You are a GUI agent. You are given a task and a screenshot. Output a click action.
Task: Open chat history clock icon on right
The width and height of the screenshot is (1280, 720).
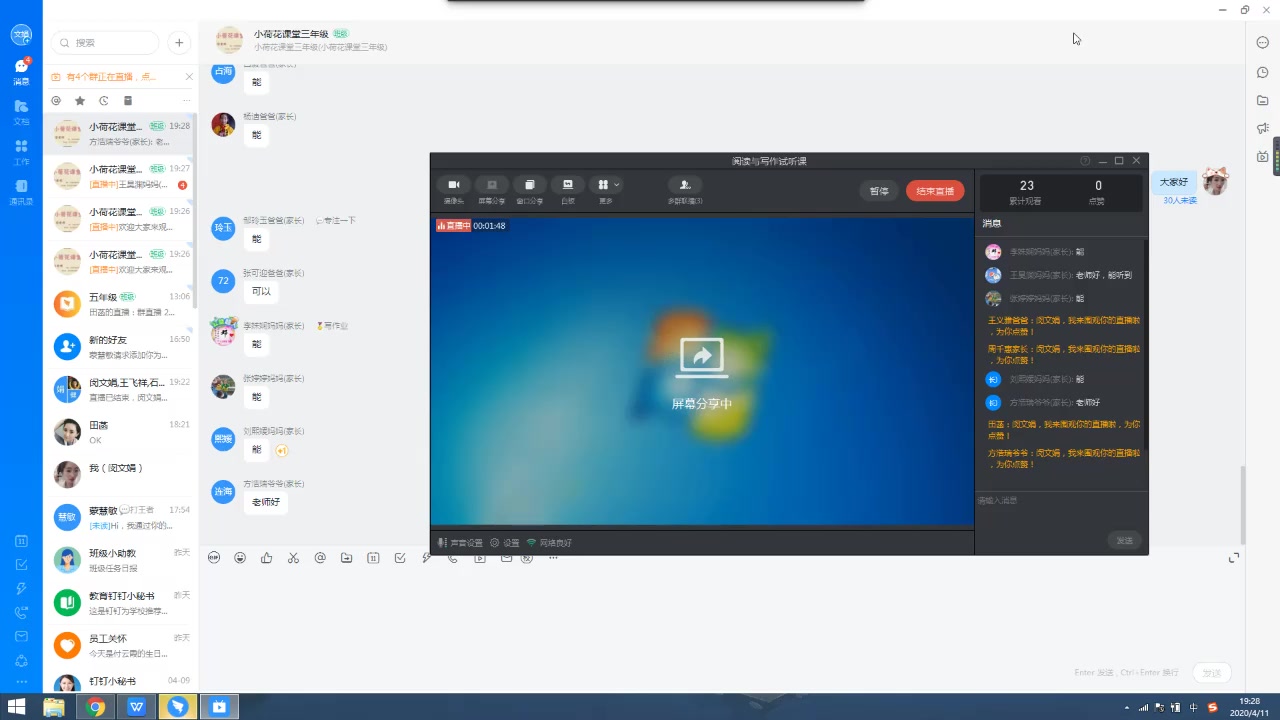1262,72
